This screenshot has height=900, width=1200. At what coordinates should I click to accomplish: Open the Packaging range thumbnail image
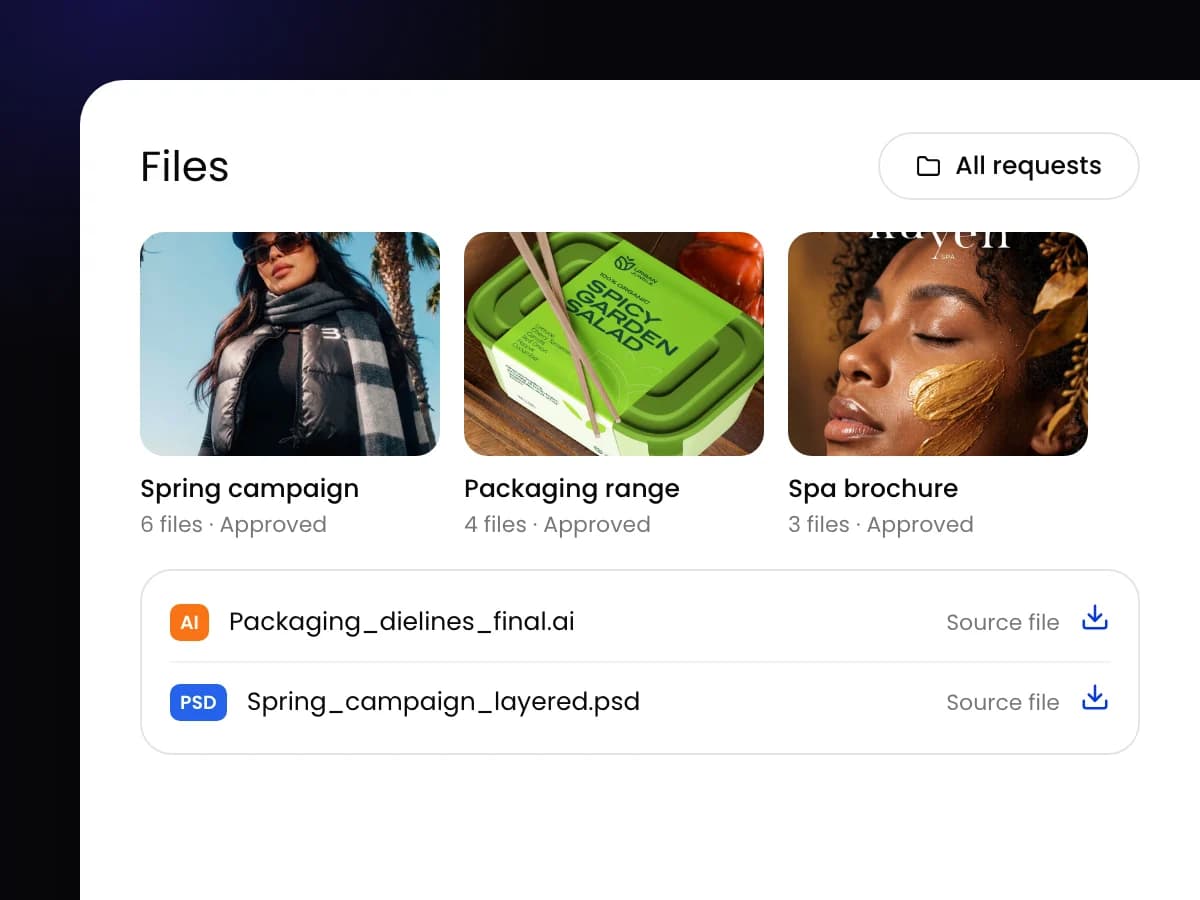coord(614,344)
